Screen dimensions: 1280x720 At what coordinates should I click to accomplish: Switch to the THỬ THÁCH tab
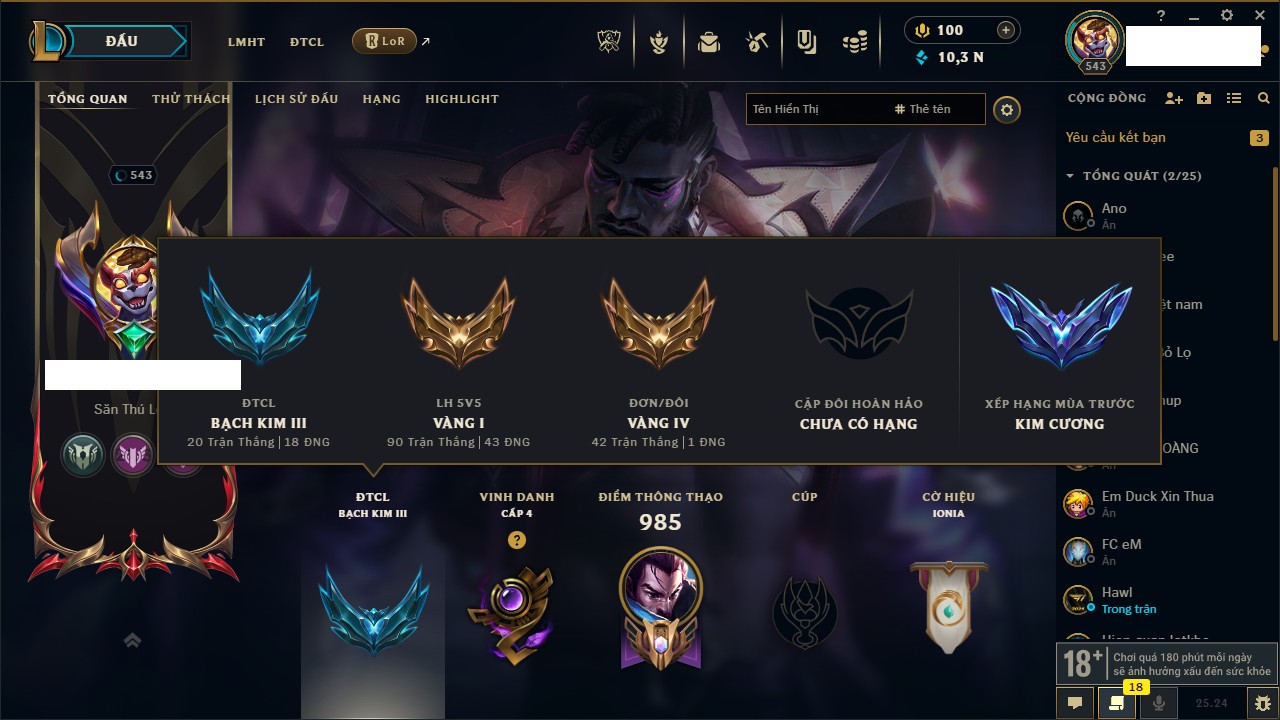coord(191,99)
